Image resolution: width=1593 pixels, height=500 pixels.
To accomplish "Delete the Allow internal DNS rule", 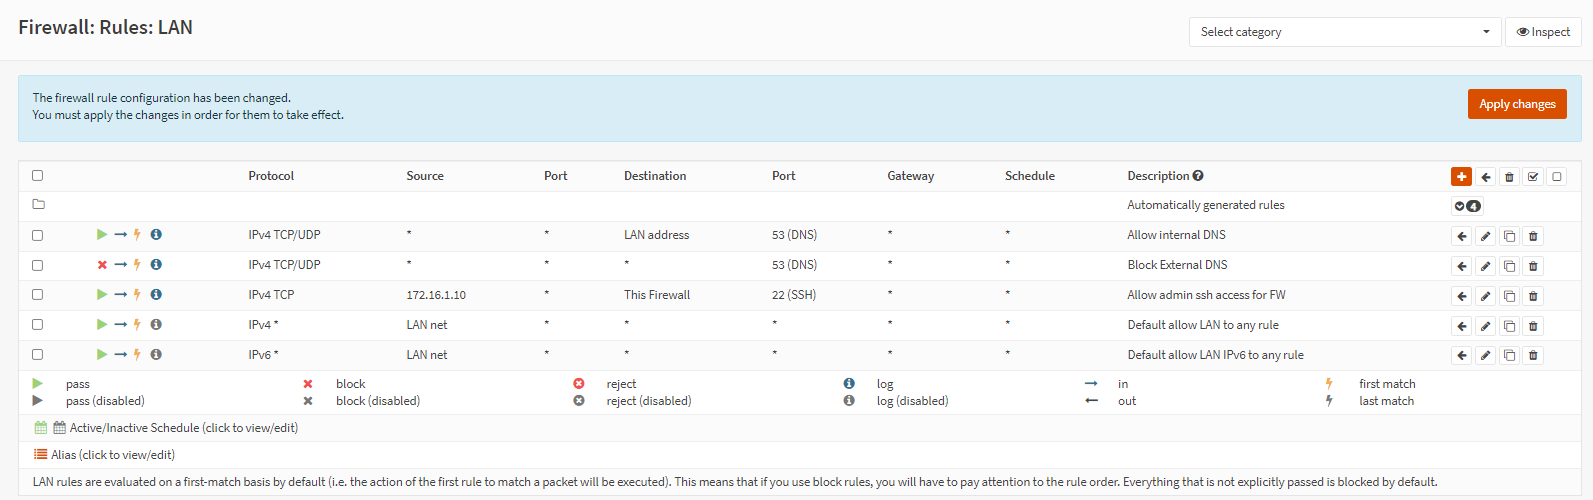I will [x=1533, y=237].
